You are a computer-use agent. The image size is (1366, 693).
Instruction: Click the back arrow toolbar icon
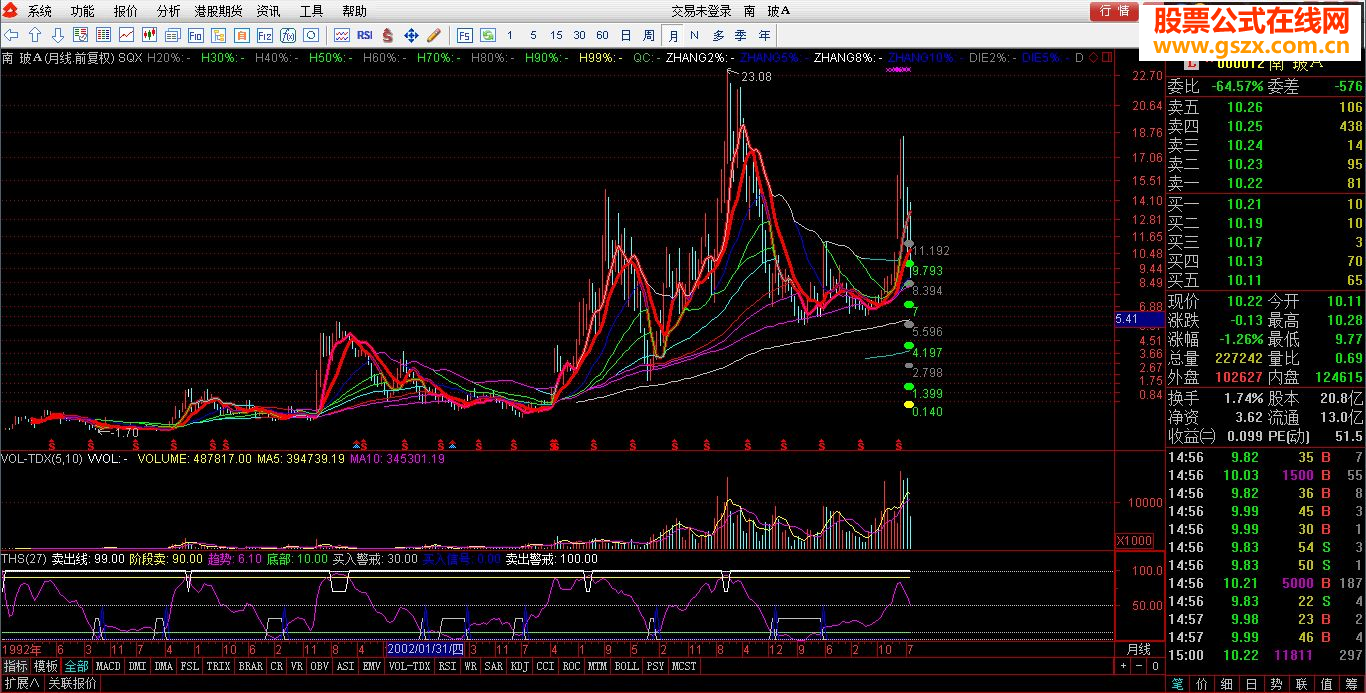point(11,35)
